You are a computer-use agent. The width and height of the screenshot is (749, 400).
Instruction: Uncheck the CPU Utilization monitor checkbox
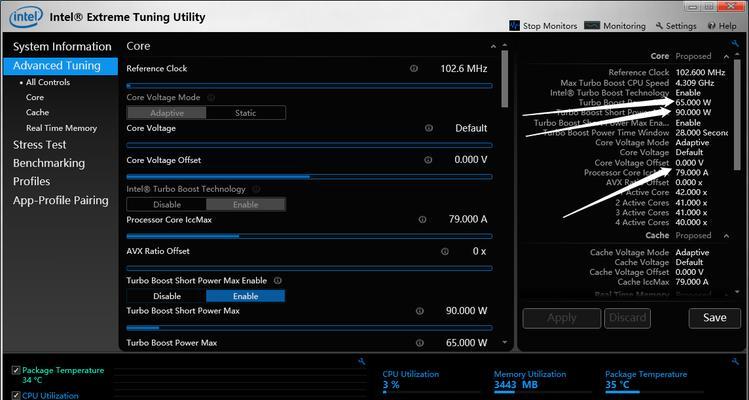pos(16,395)
